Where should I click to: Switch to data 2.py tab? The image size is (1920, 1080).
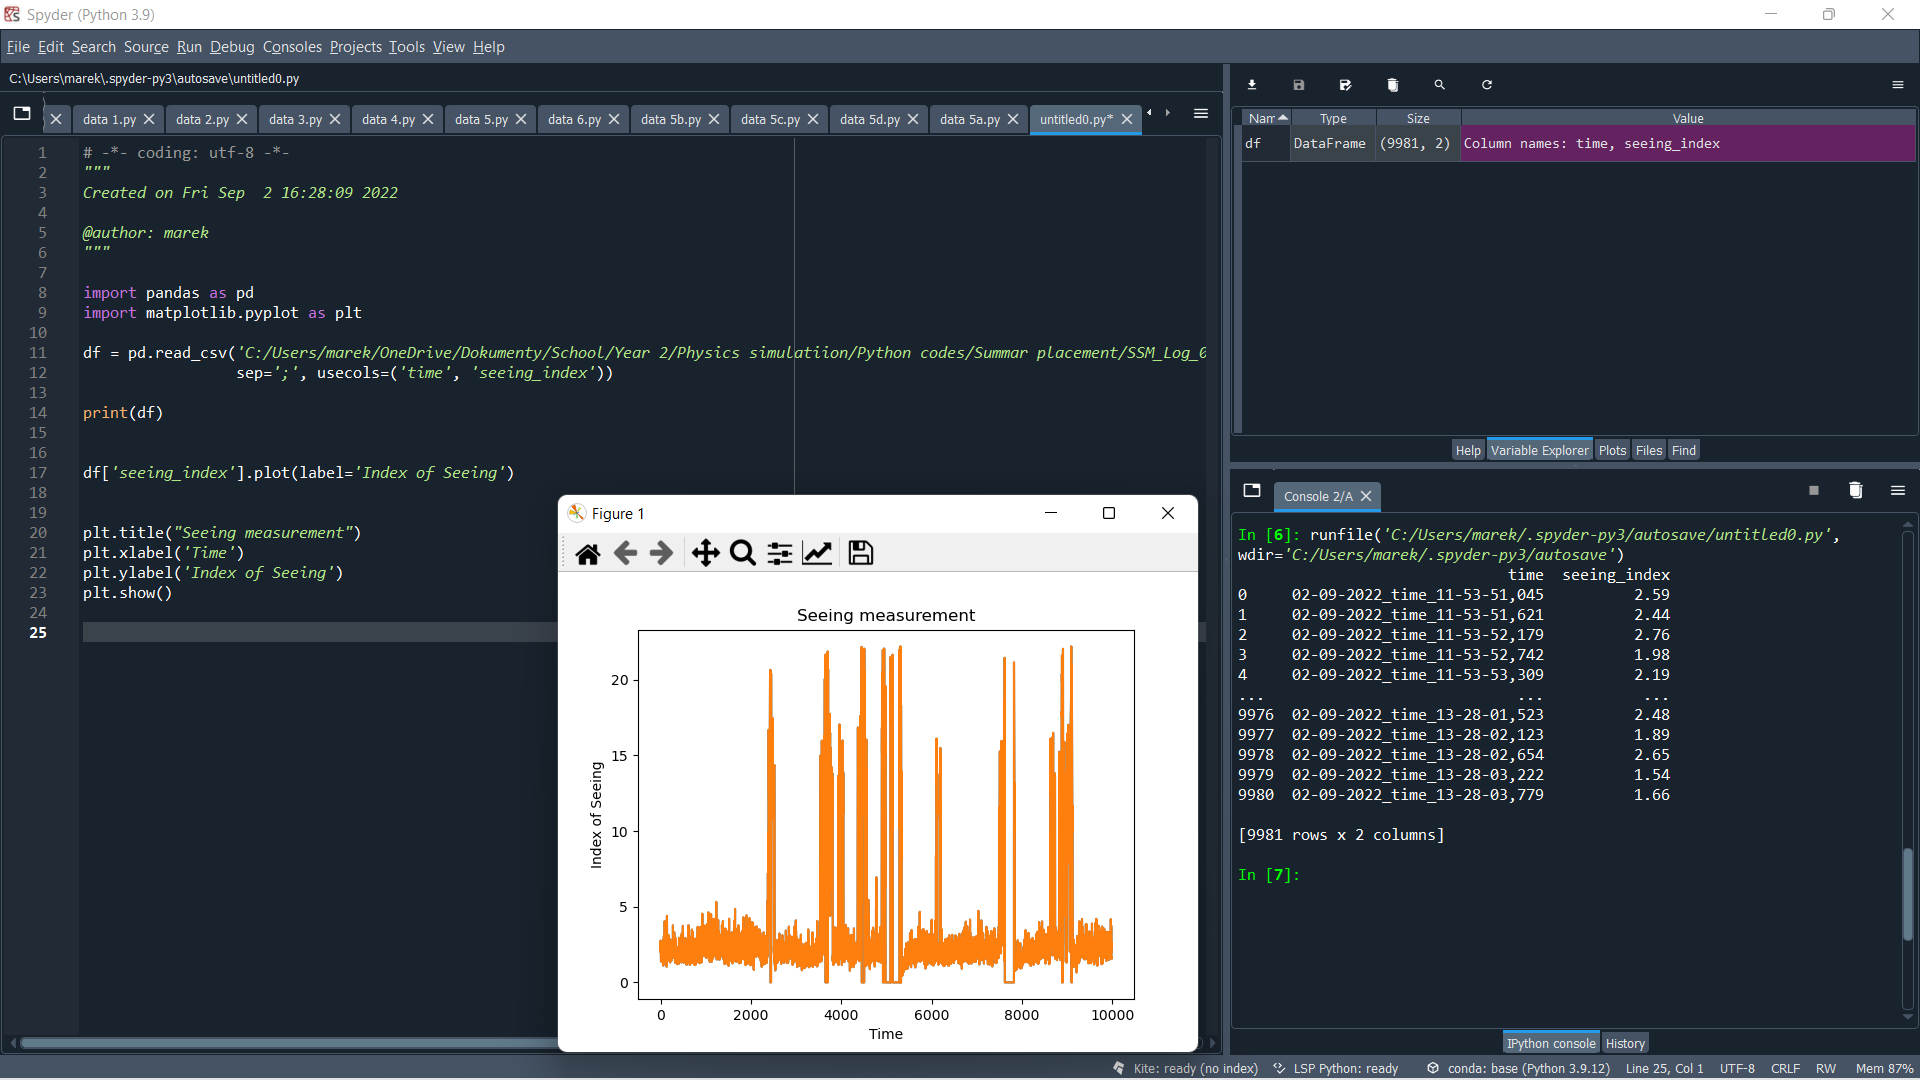(202, 119)
